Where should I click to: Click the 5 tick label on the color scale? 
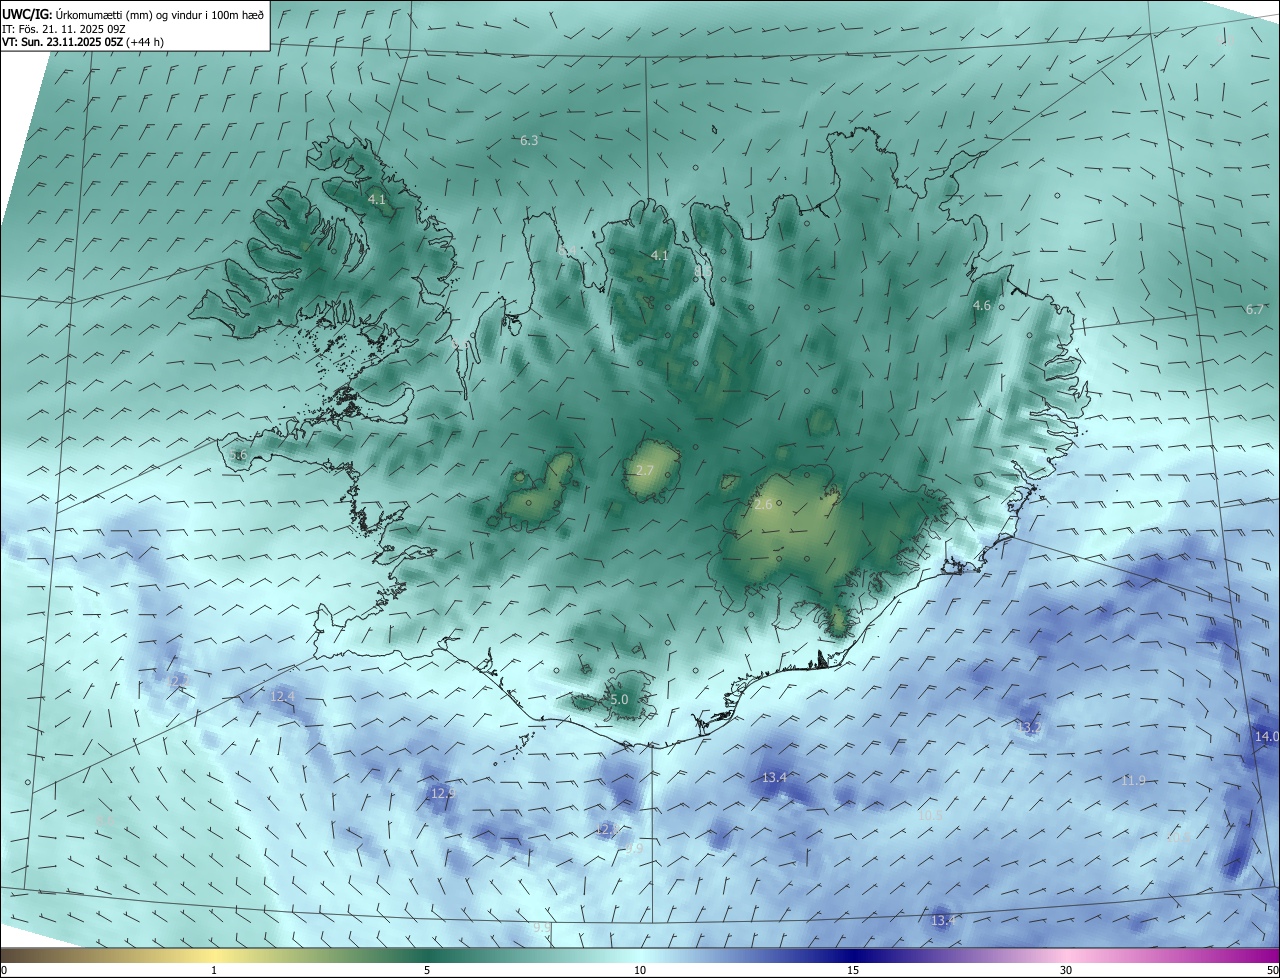427,971
